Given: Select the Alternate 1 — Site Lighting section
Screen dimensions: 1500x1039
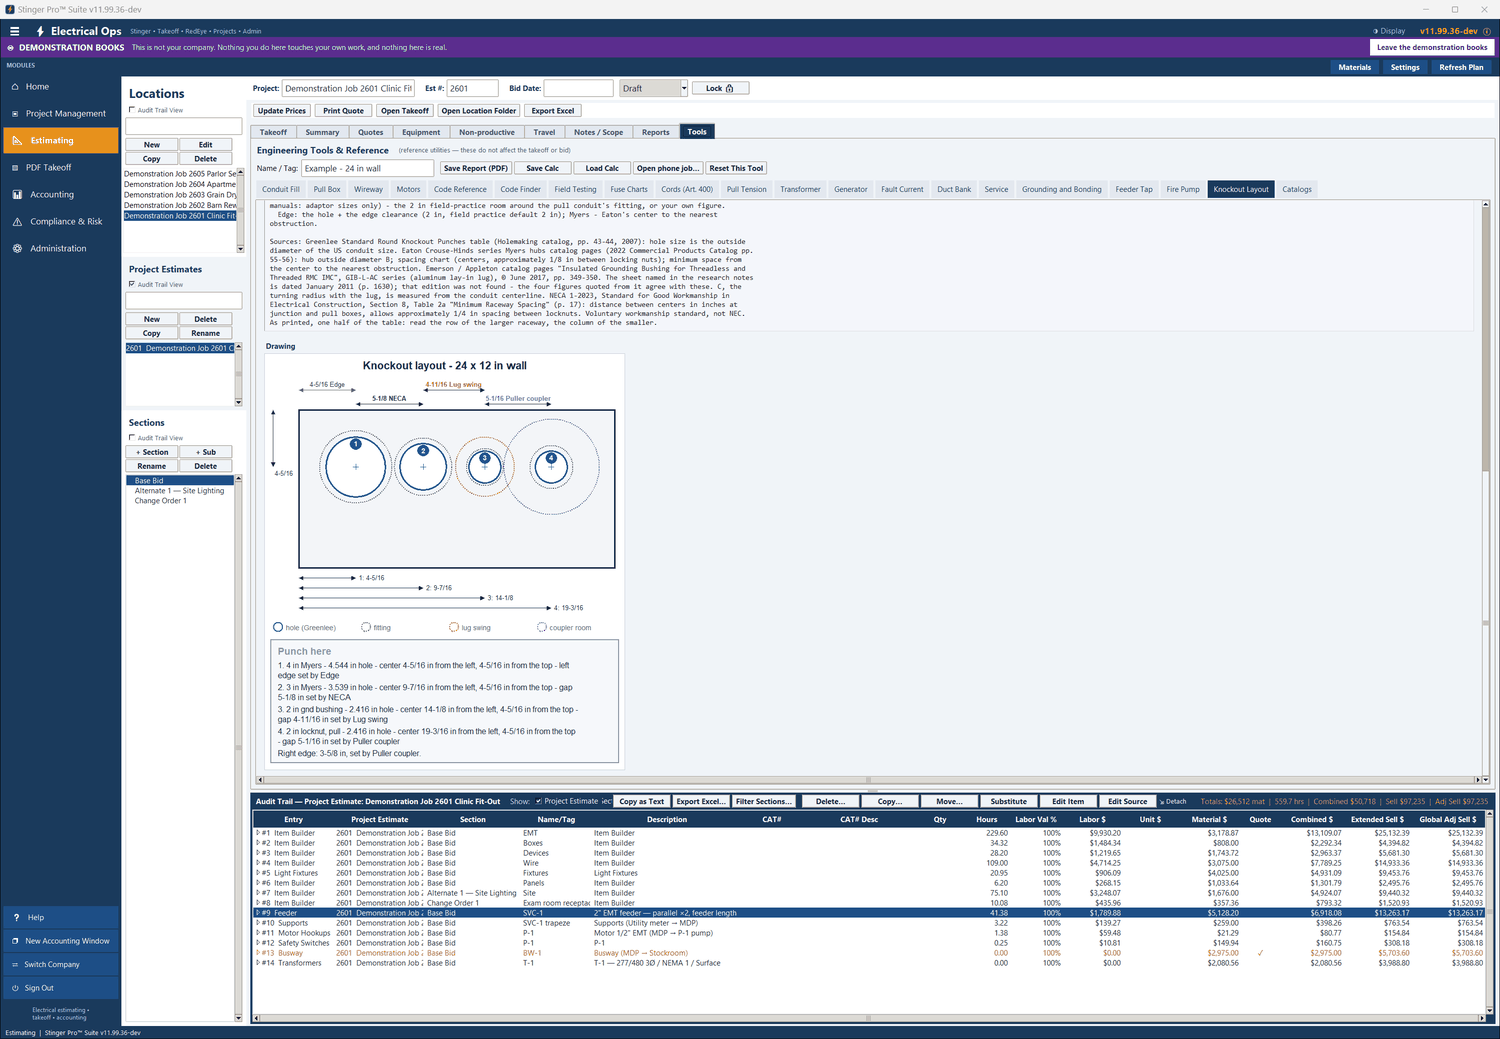Looking at the screenshot, I should 180,491.
